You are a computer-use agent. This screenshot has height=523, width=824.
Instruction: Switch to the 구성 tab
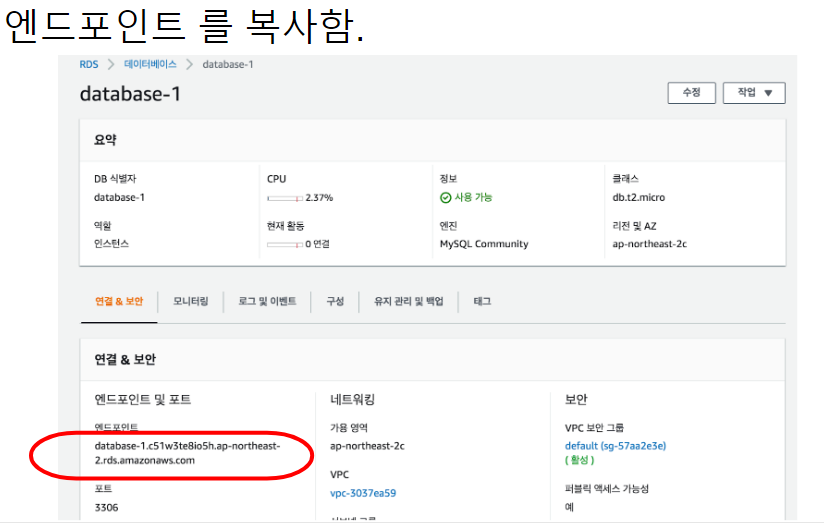[335, 301]
